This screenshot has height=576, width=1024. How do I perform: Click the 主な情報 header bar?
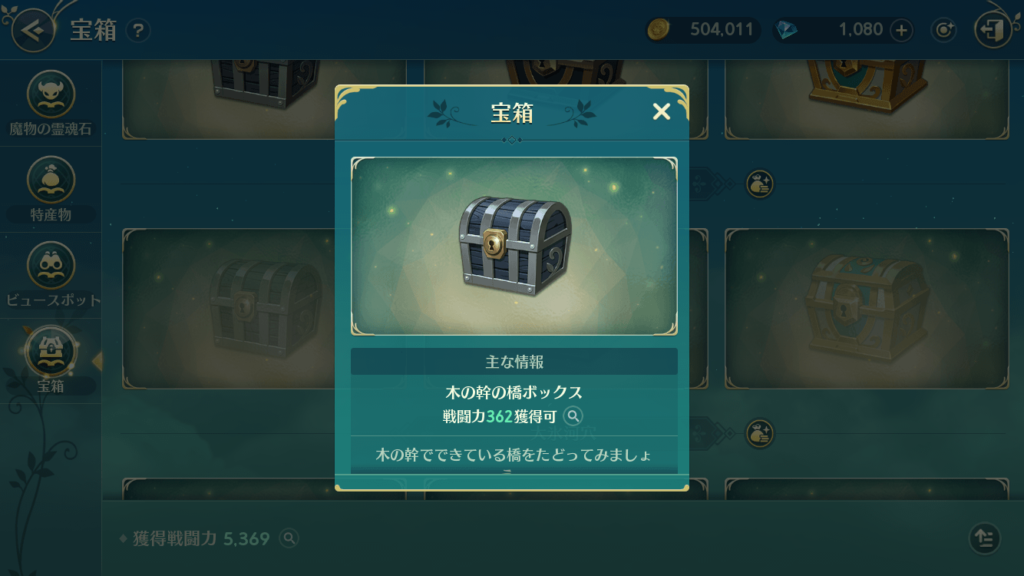(x=514, y=362)
